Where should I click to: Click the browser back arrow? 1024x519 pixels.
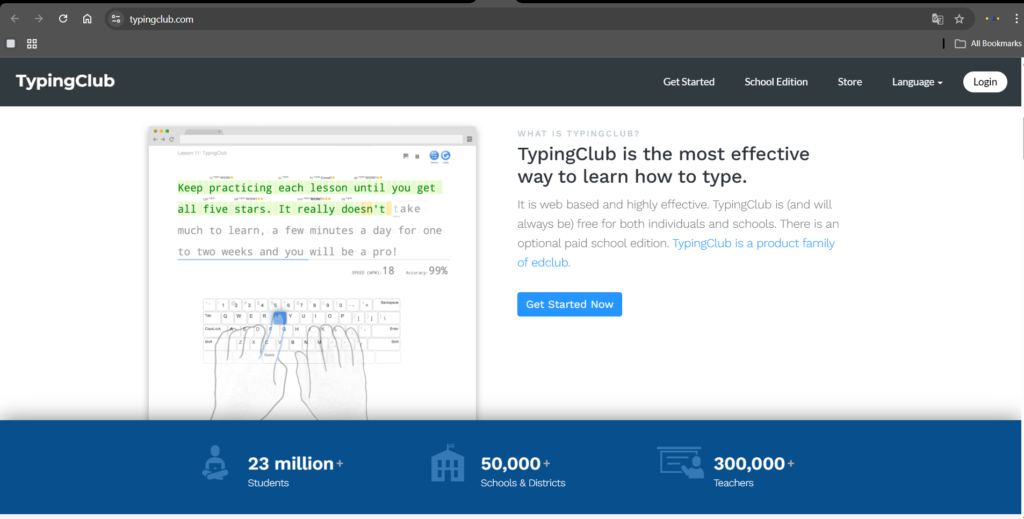click(15, 19)
